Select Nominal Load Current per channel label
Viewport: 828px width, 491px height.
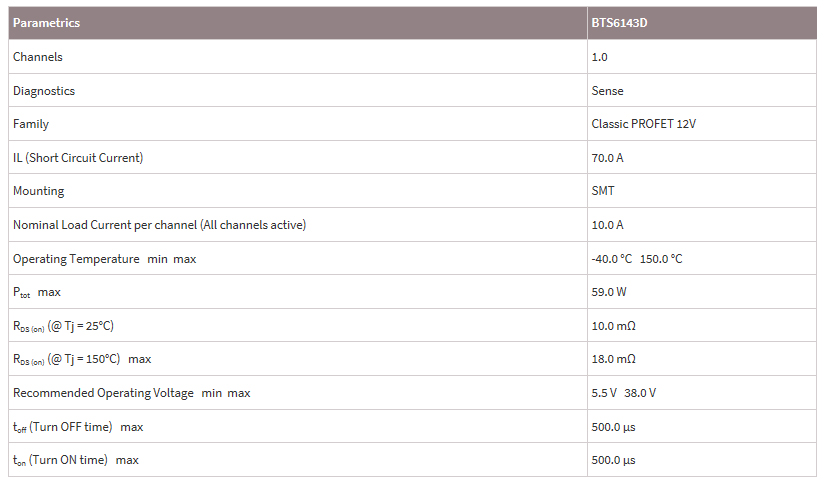click(x=159, y=225)
